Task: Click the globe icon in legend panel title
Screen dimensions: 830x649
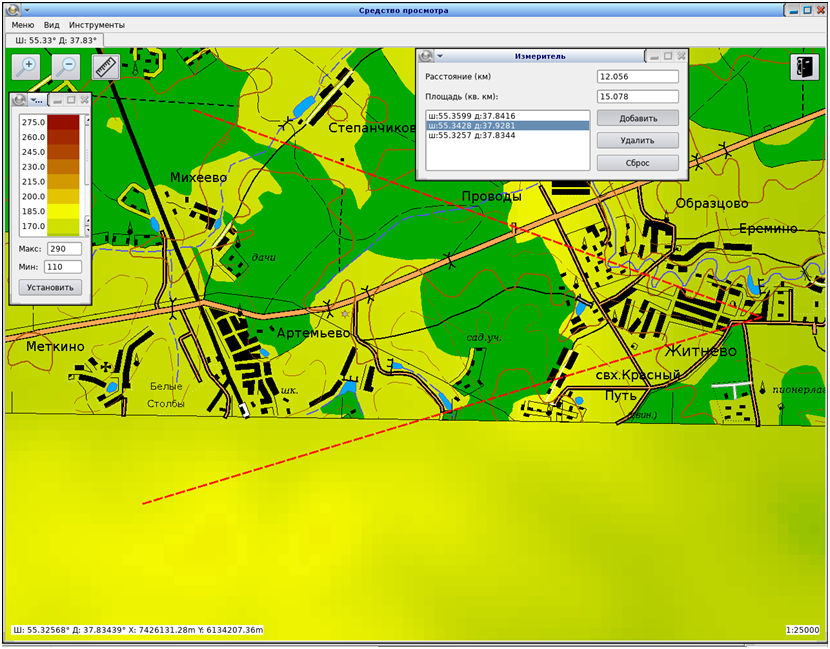Action: [20, 101]
